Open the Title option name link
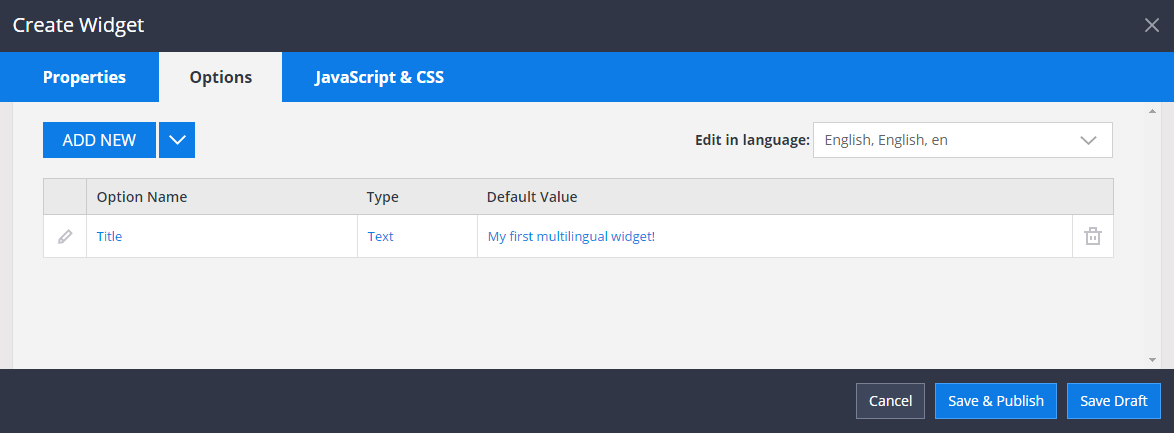This screenshot has height=433, width=1174. pos(109,237)
